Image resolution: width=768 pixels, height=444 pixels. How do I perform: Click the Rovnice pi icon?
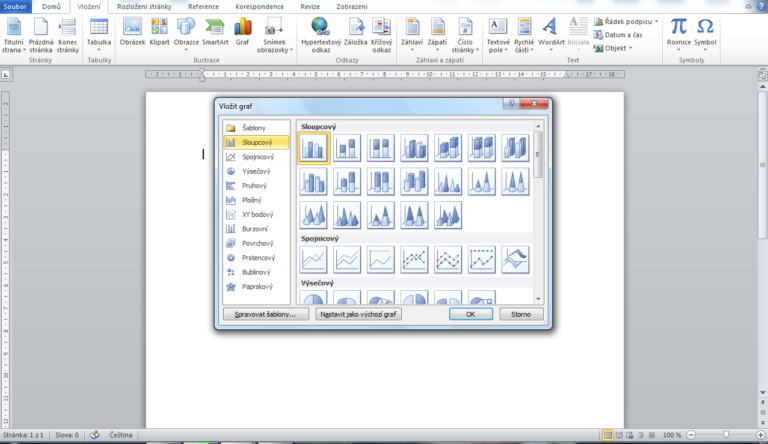click(x=679, y=31)
